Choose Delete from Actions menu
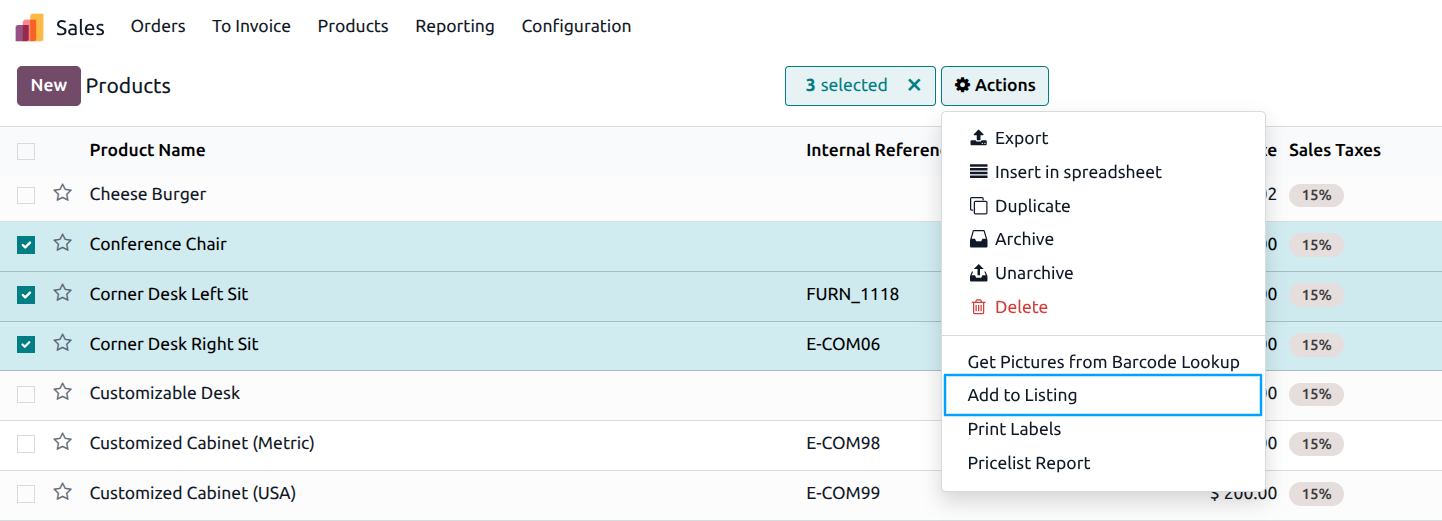 (x=1104, y=307)
